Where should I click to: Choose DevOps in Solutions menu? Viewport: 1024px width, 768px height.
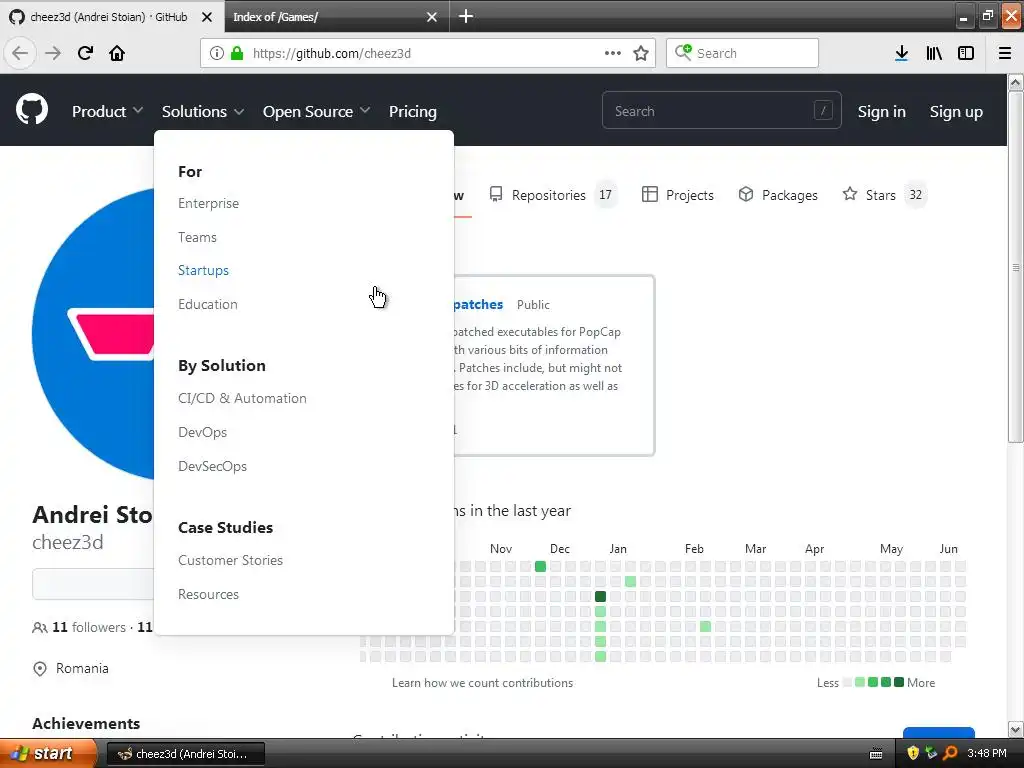pyautogui.click(x=202, y=432)
